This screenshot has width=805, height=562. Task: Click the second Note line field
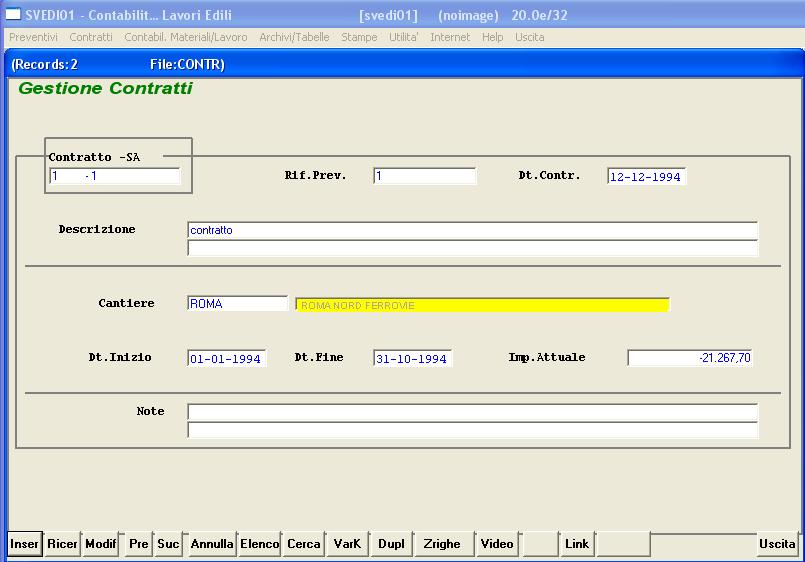[472, 430]
